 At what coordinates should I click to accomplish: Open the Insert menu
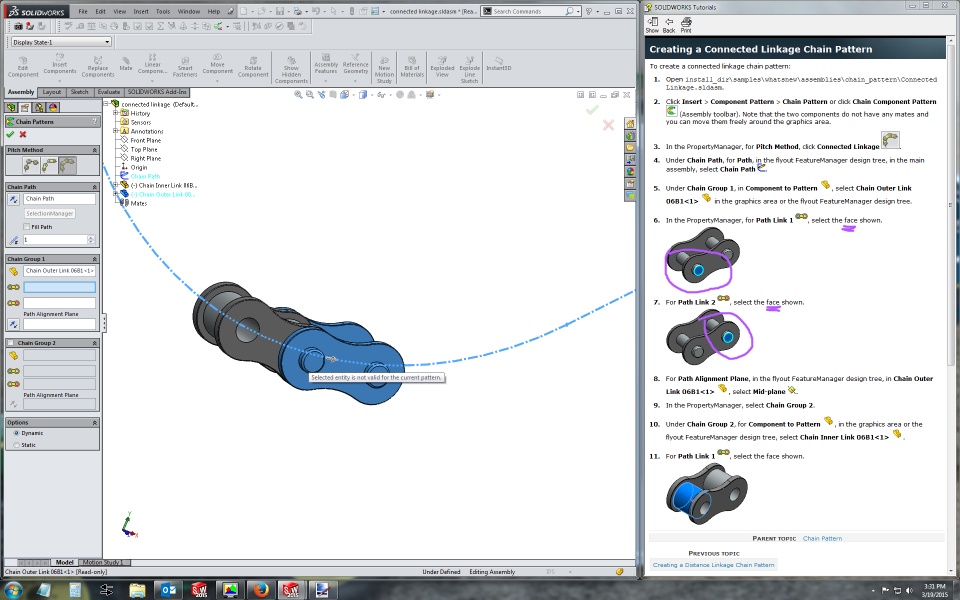(x=141, y=11)
